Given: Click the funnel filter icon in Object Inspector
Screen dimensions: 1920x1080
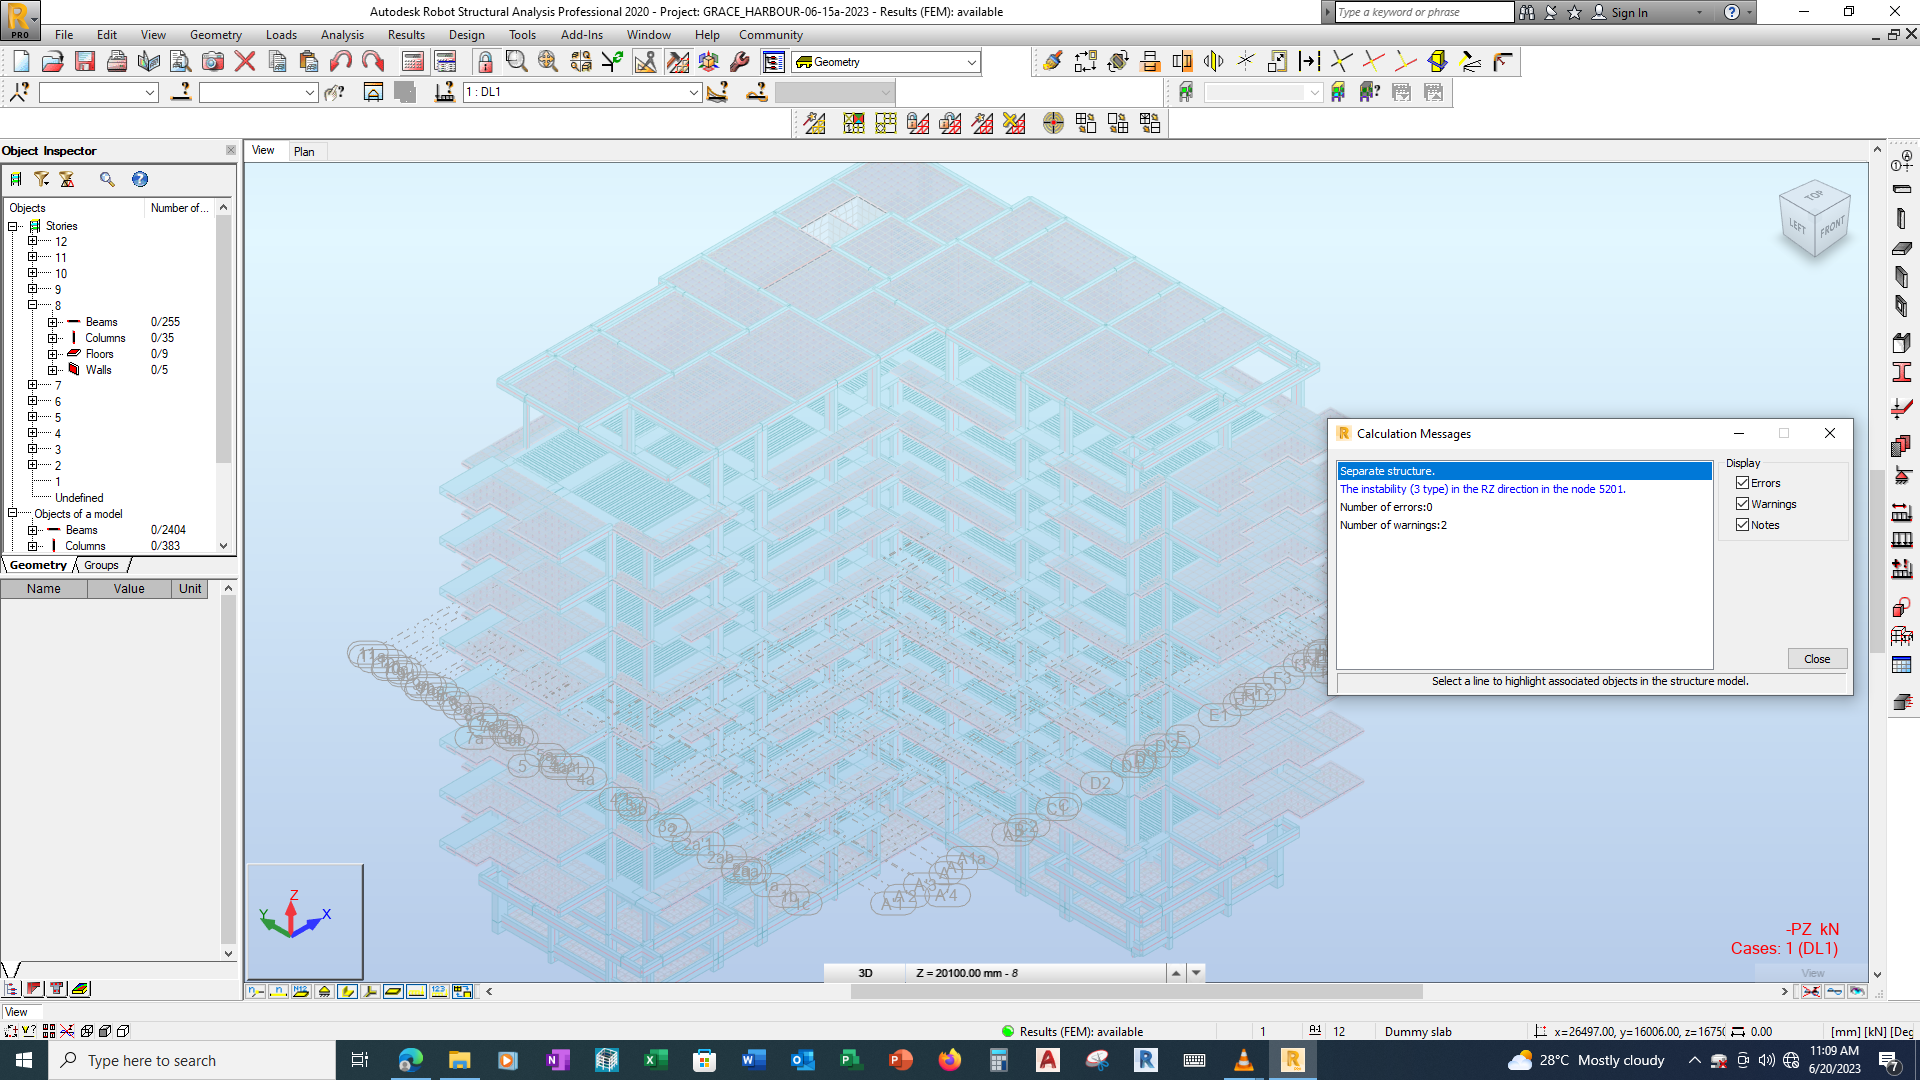Looking at the screenshot, I should tap(42, 179).
